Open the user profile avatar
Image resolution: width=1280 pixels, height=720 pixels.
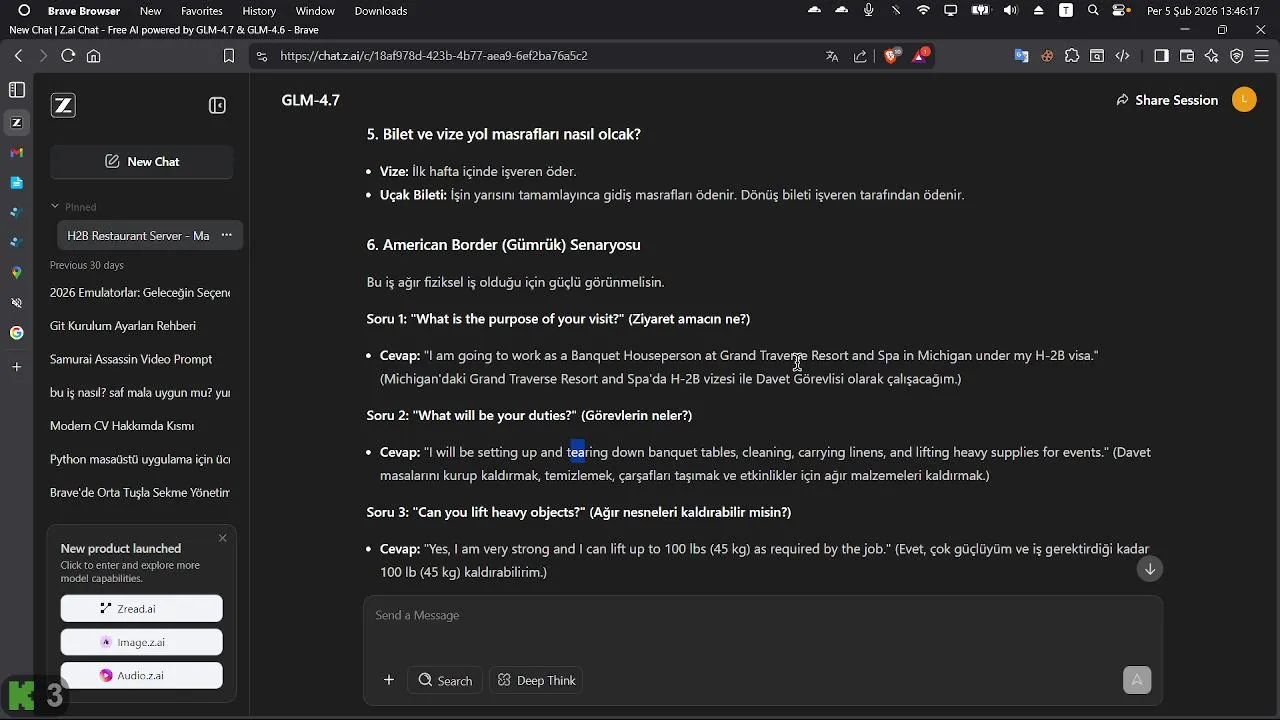click(1244, 99)
